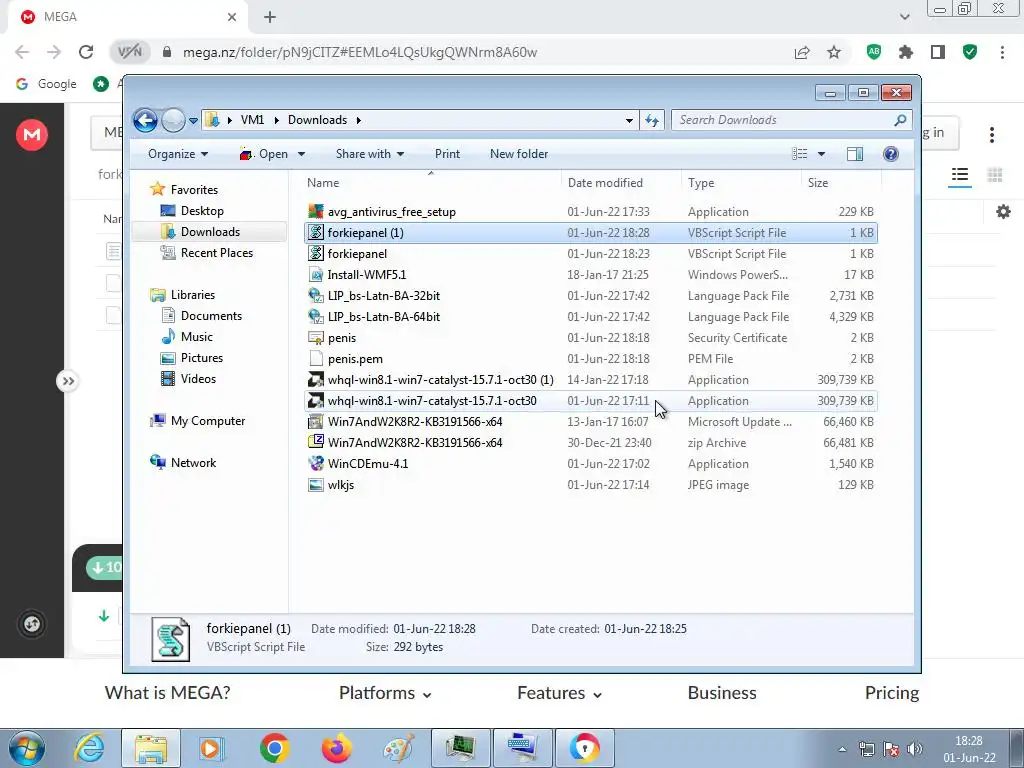
Task: Open Chrome extensions puzzle icon
Action: (x=906, y=52)
